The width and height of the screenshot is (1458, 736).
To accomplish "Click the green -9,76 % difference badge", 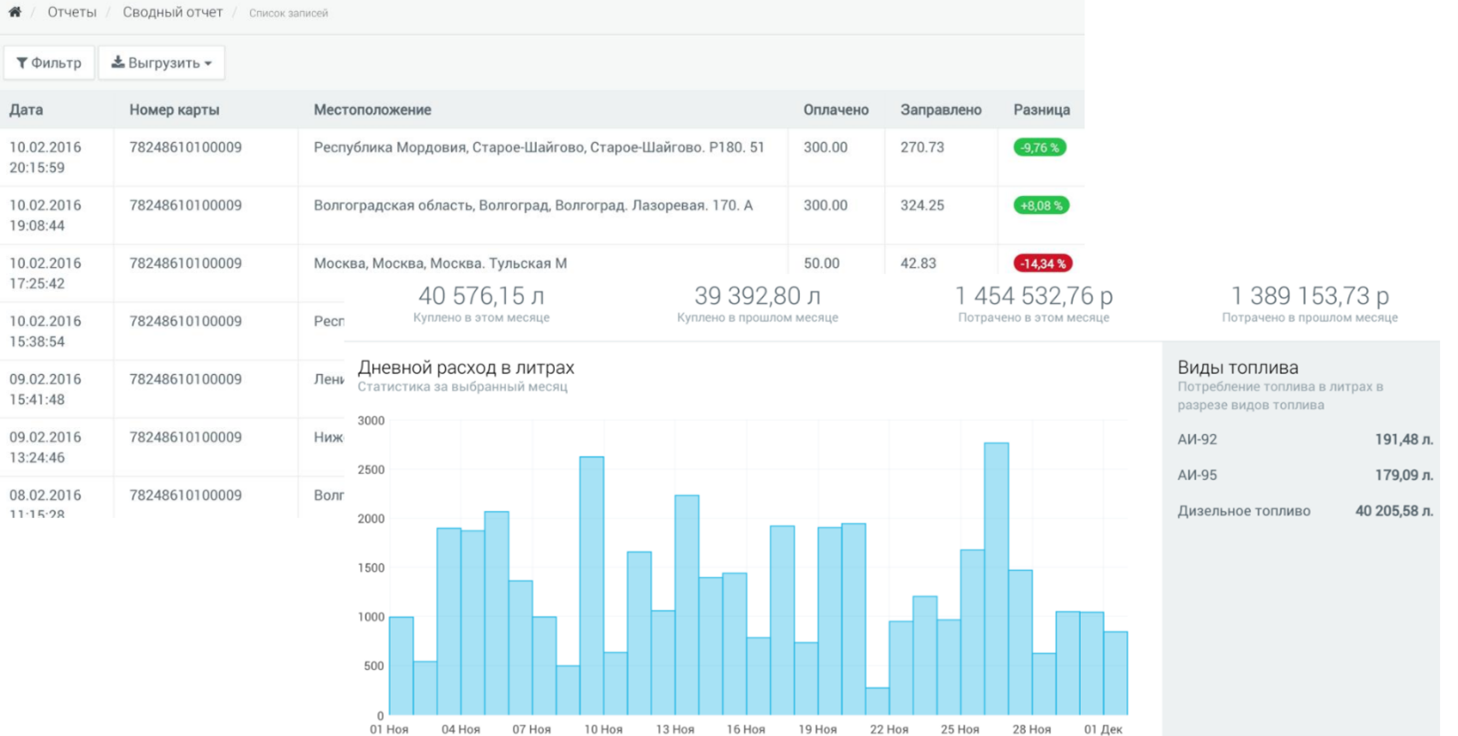I will coord(1040,147).
